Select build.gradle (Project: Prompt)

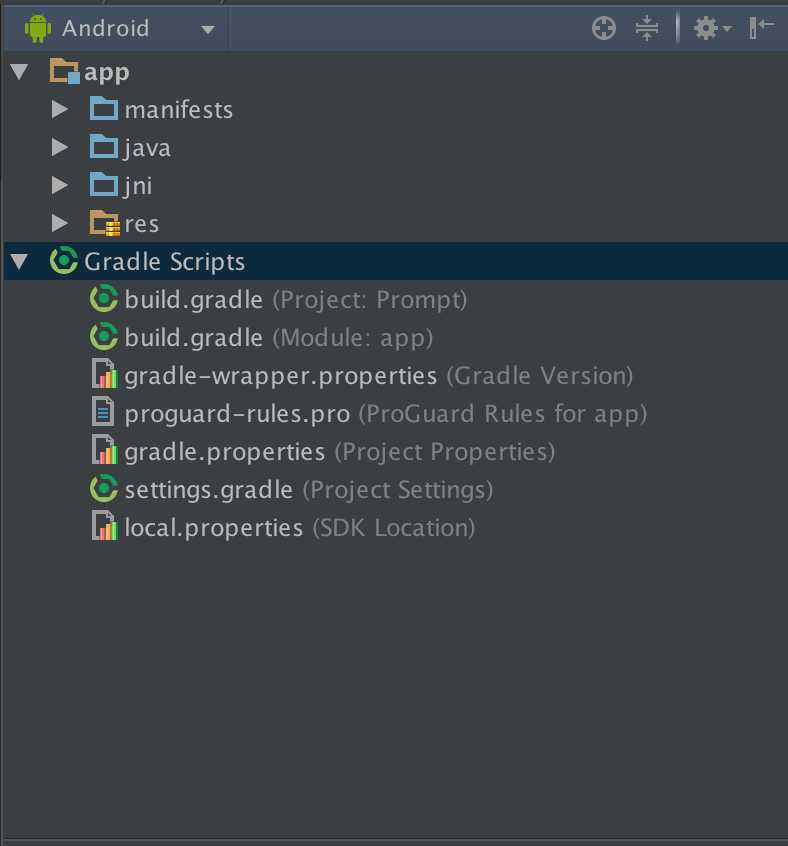(296, 299)
